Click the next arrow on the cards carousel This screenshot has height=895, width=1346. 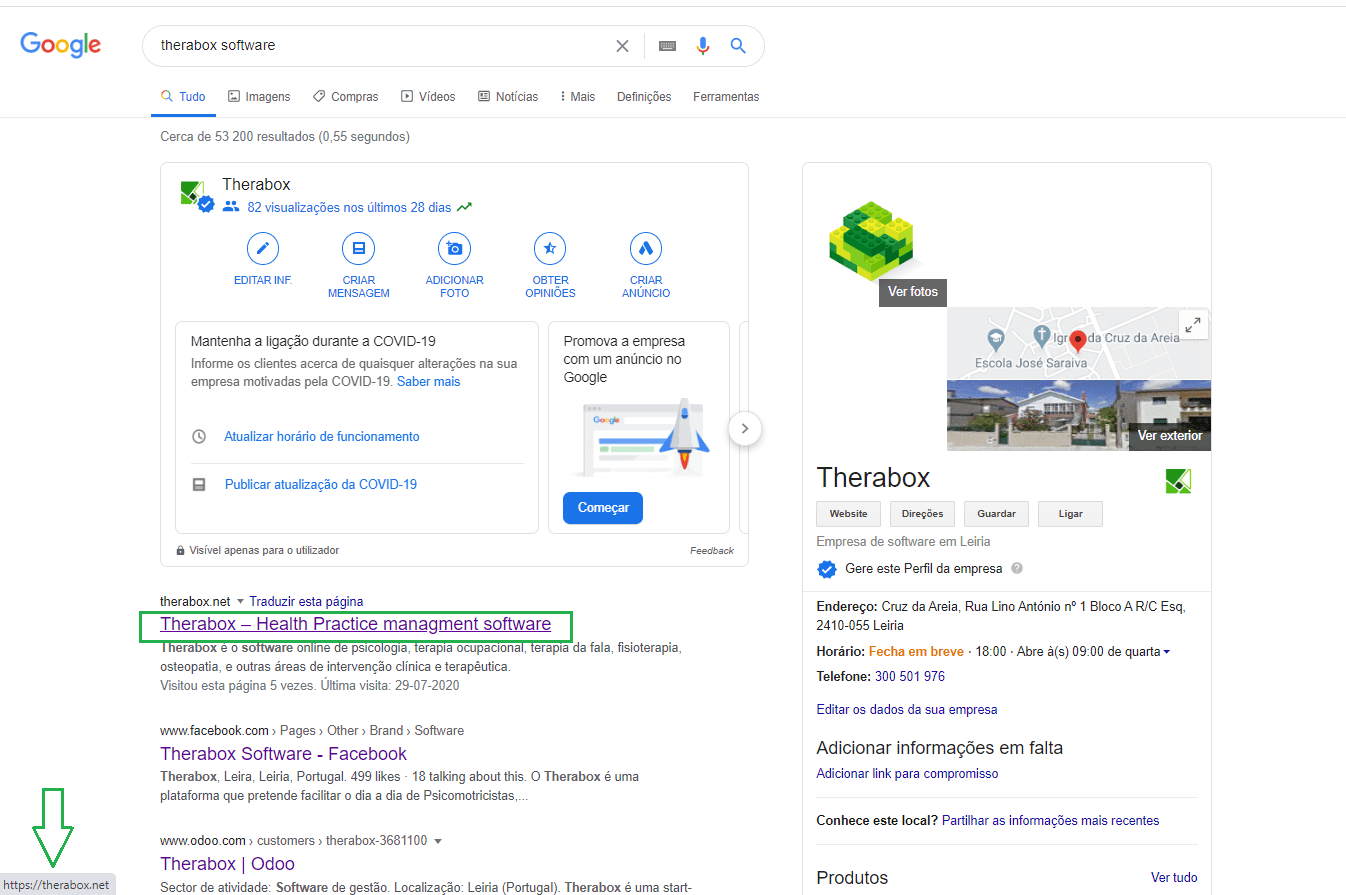[x=745, y=429]
